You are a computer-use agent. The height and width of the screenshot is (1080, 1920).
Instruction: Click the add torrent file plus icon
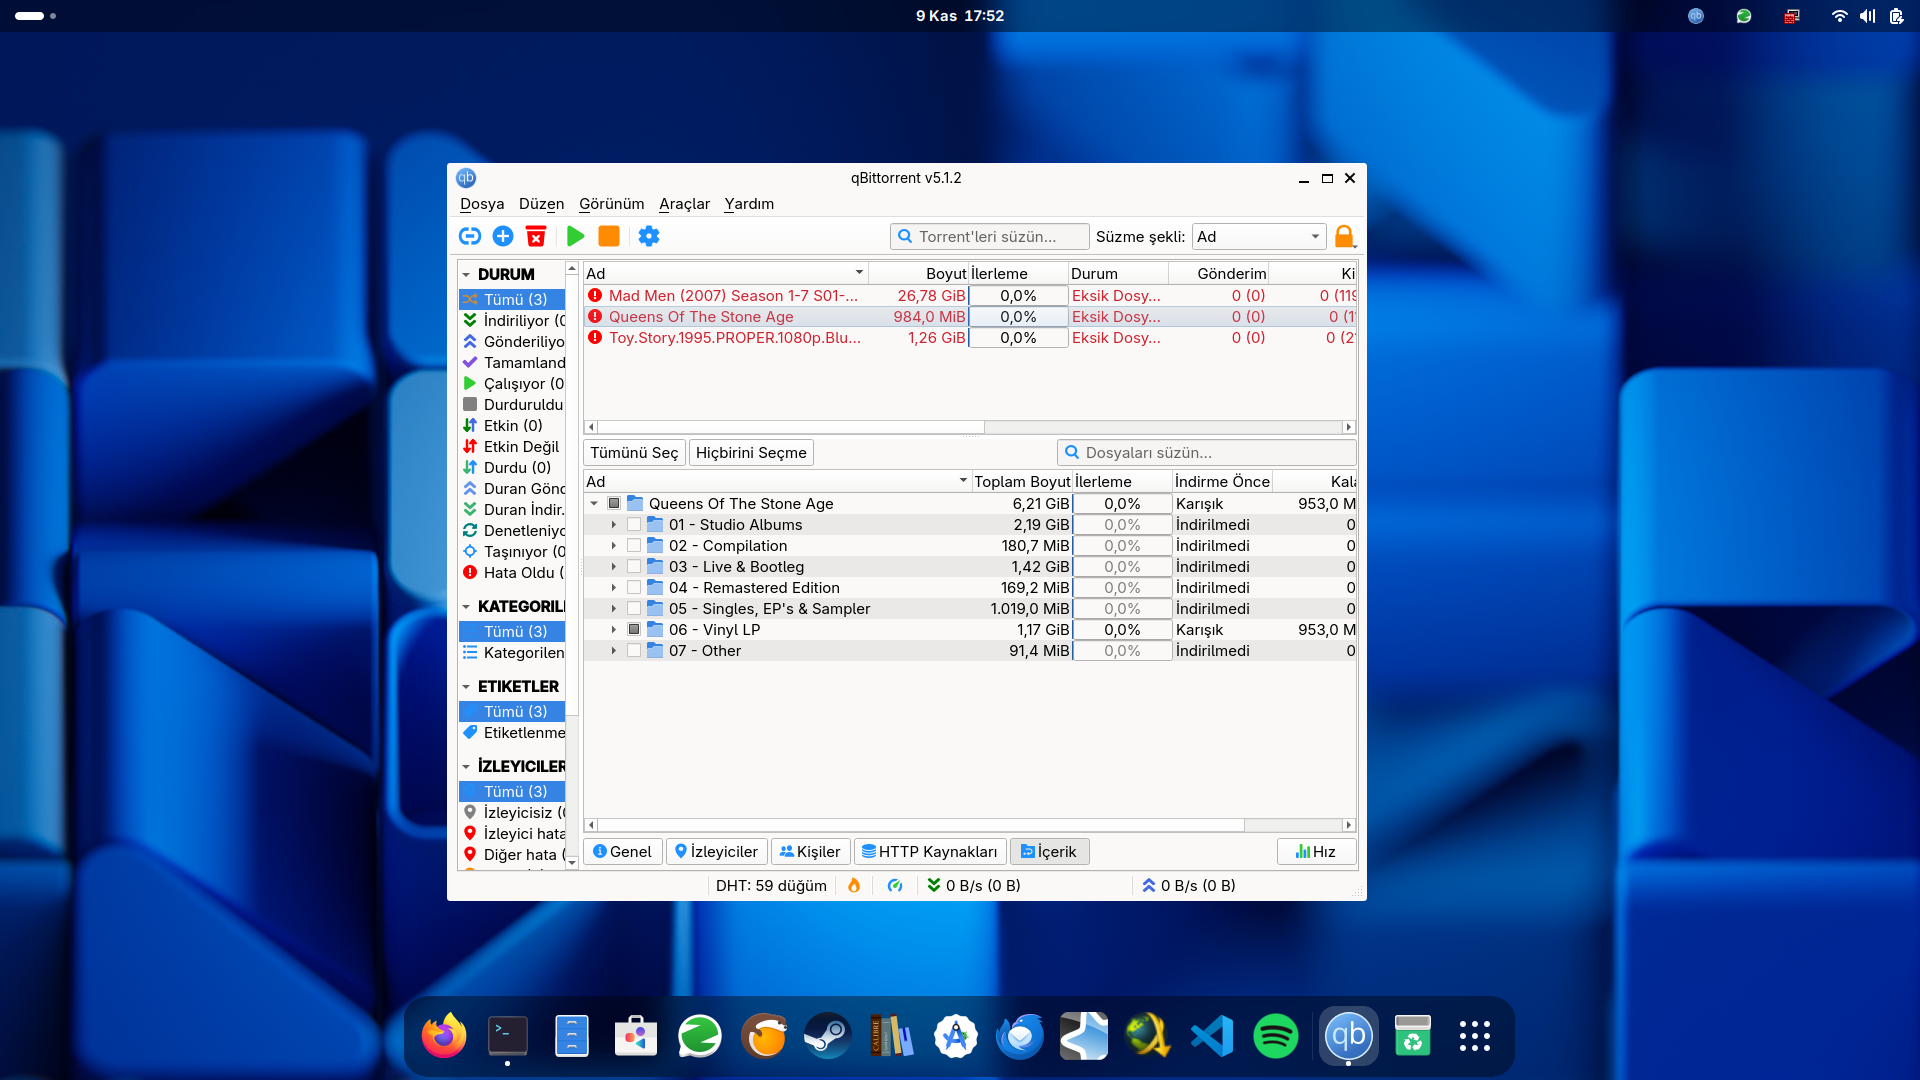(503, 236)
